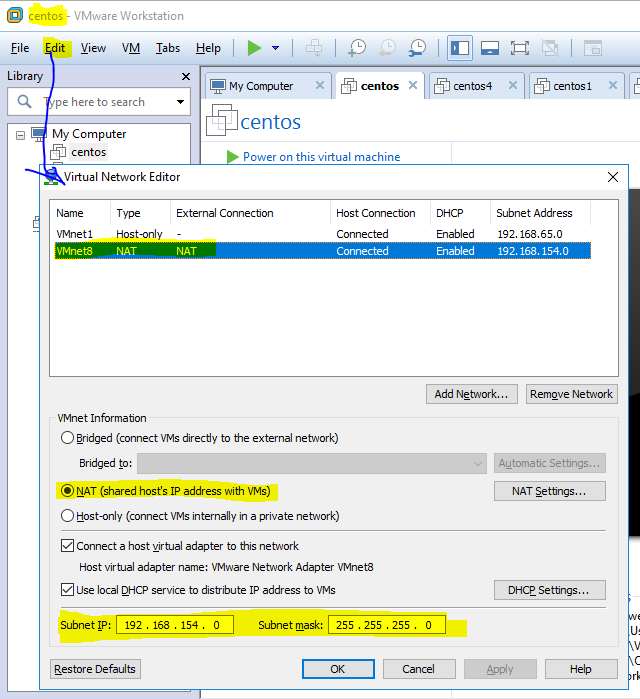Open the power options dropdown arrow
The width and height of the screenshot is (640, 699).
coord(275,48)
